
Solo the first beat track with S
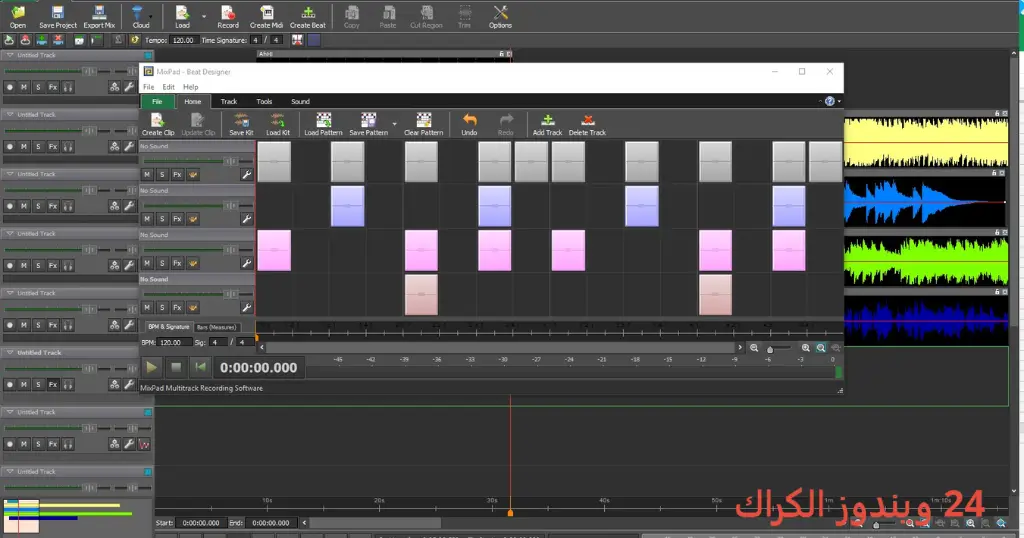click(162, 174)
